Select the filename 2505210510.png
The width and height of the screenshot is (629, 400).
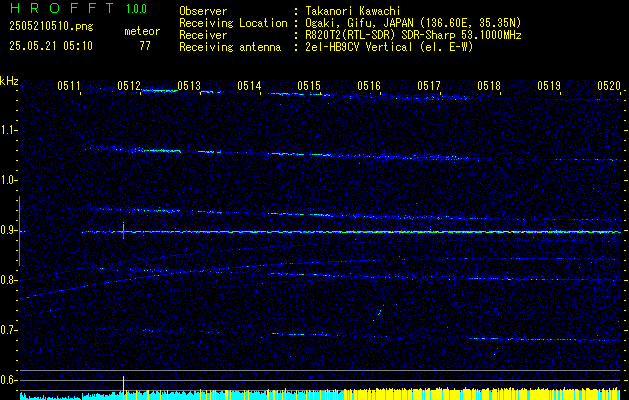[51, 26]
